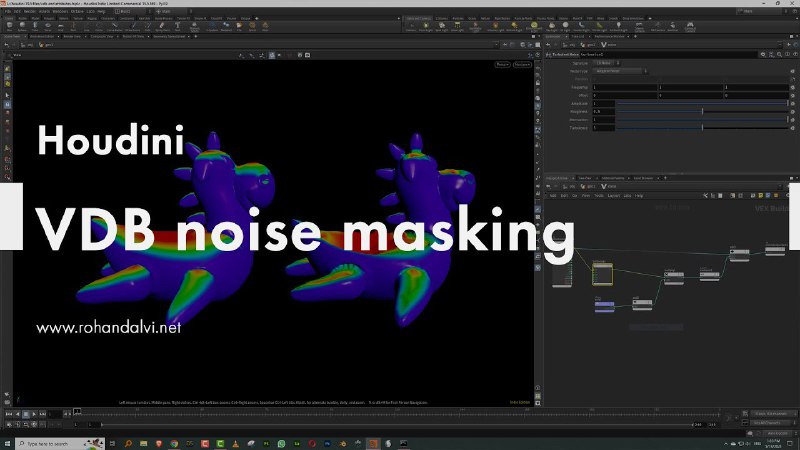Select the Tube shelf tool
Viewport: 800px width, 450px height.
[x=35, y=26]
